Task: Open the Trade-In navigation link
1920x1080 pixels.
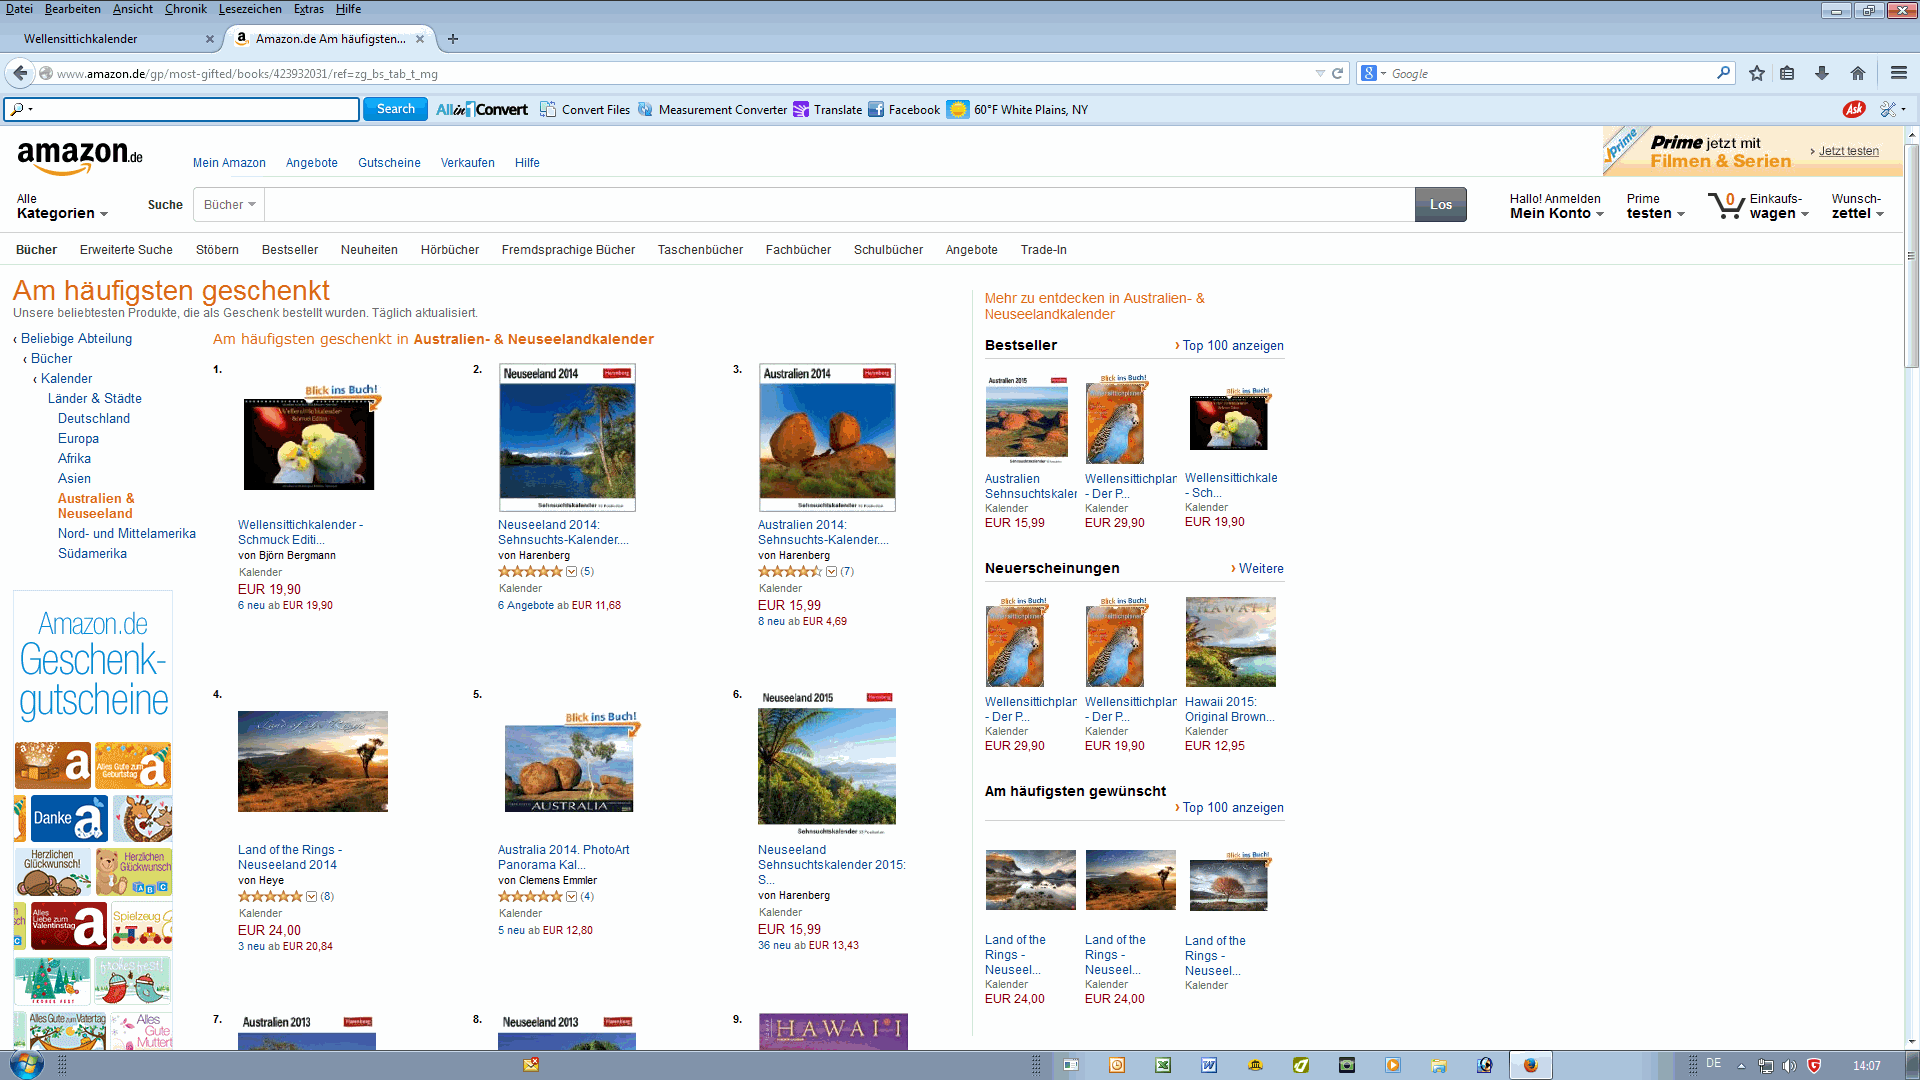Action: point(1043,250)
